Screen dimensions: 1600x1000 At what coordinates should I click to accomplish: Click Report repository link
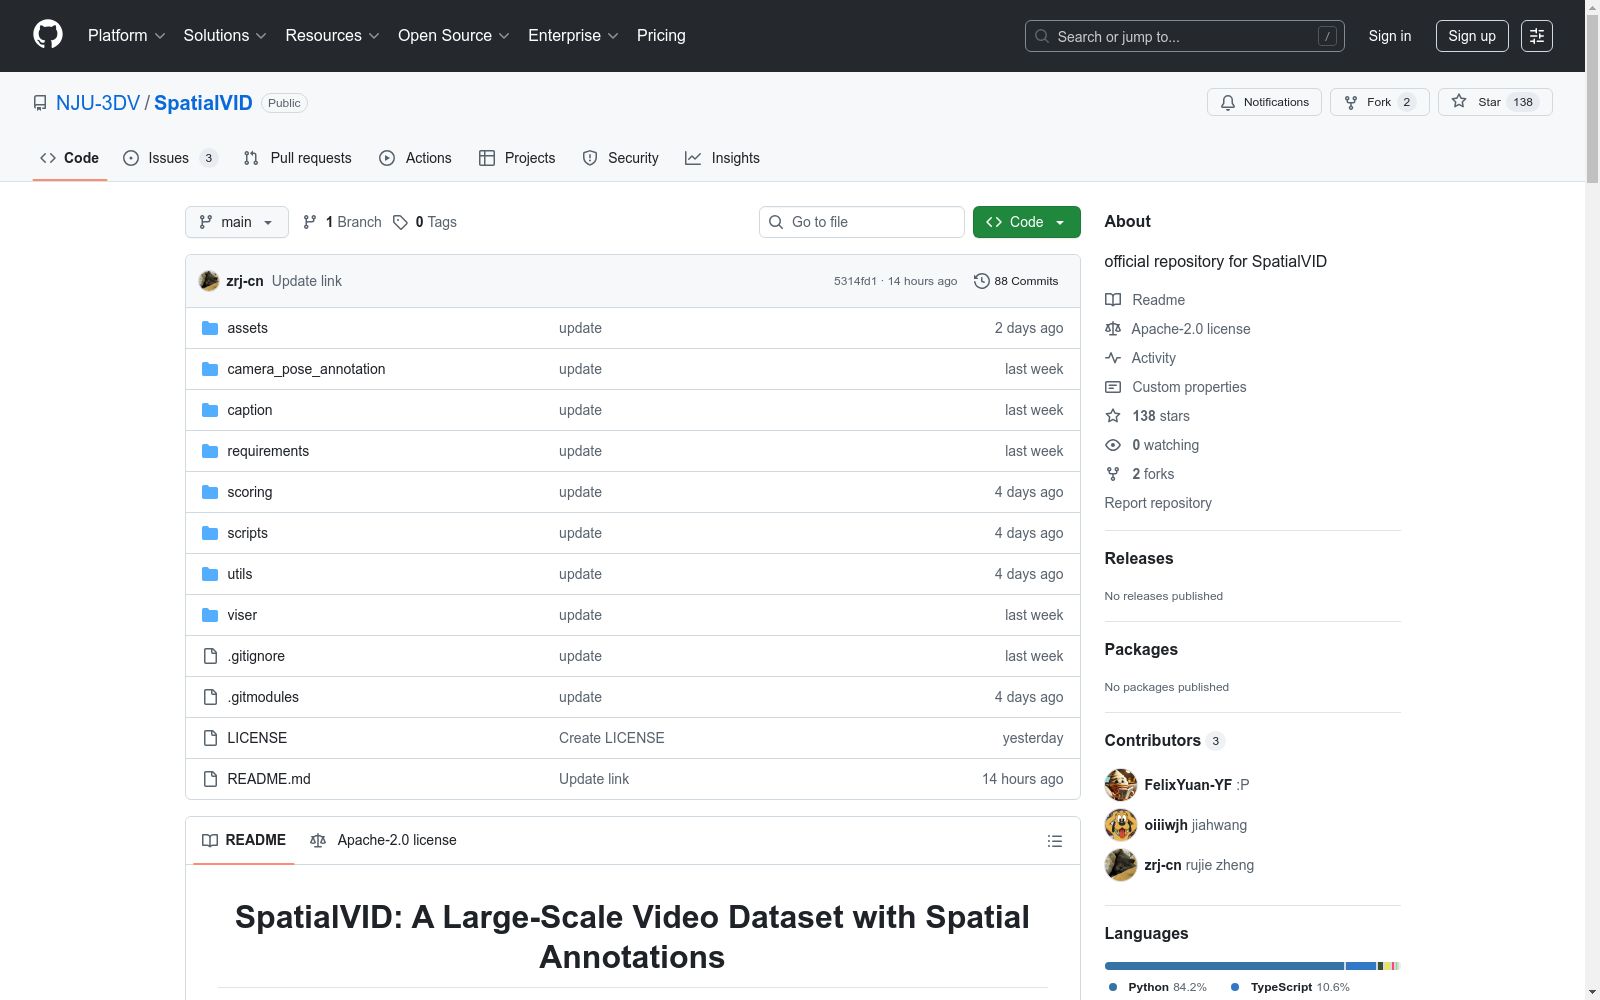(1158, 503)
